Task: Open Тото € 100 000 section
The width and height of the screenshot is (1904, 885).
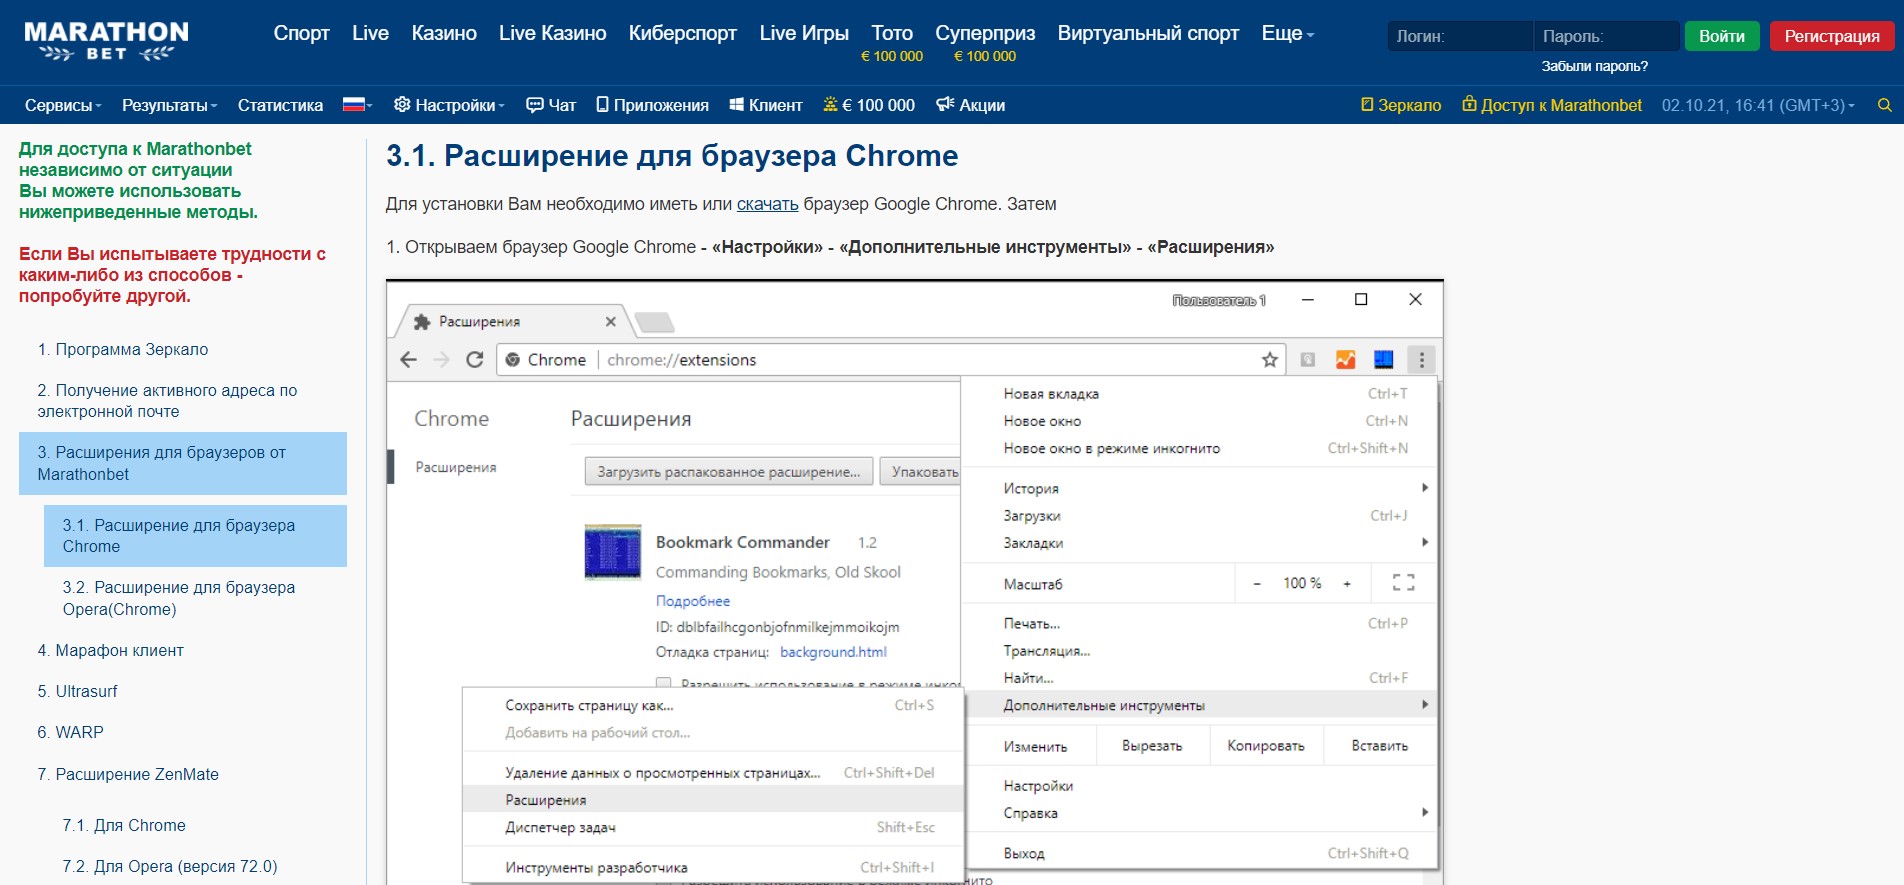Action: (892, 43)
